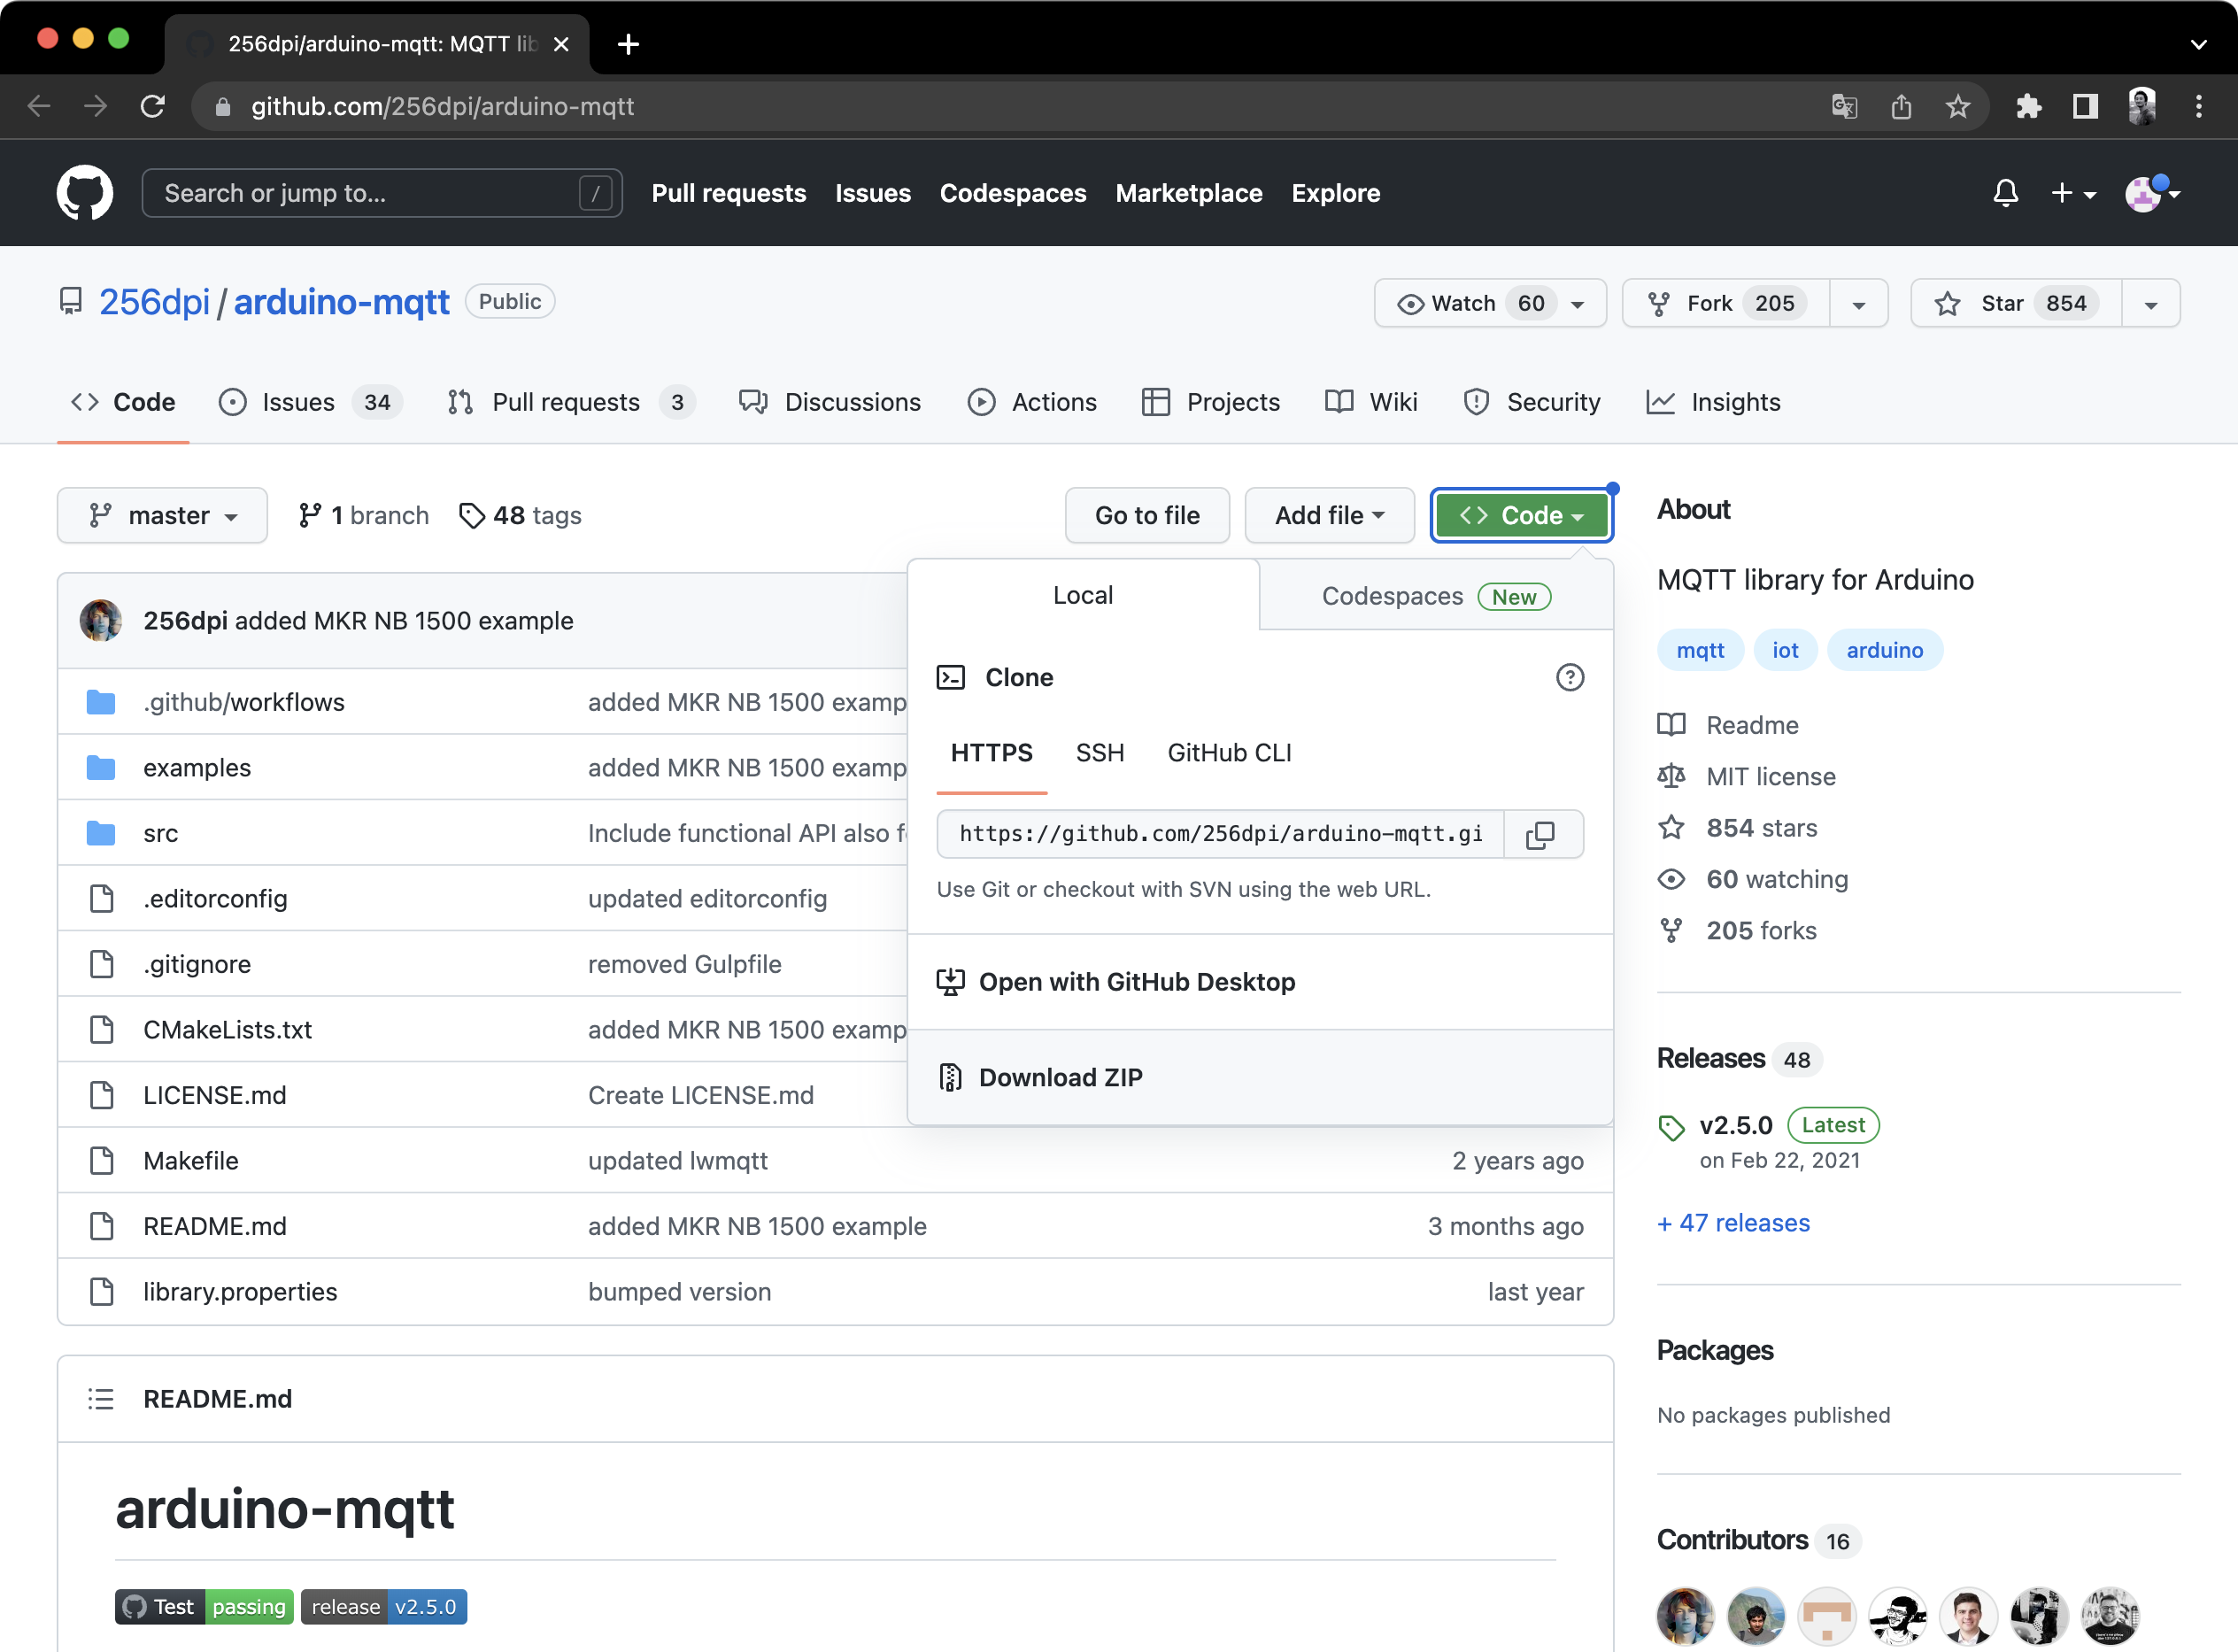Copy the HTTPS clone URL
This screenshot has height=1652, width=2238.
[x=1541, y=834]
